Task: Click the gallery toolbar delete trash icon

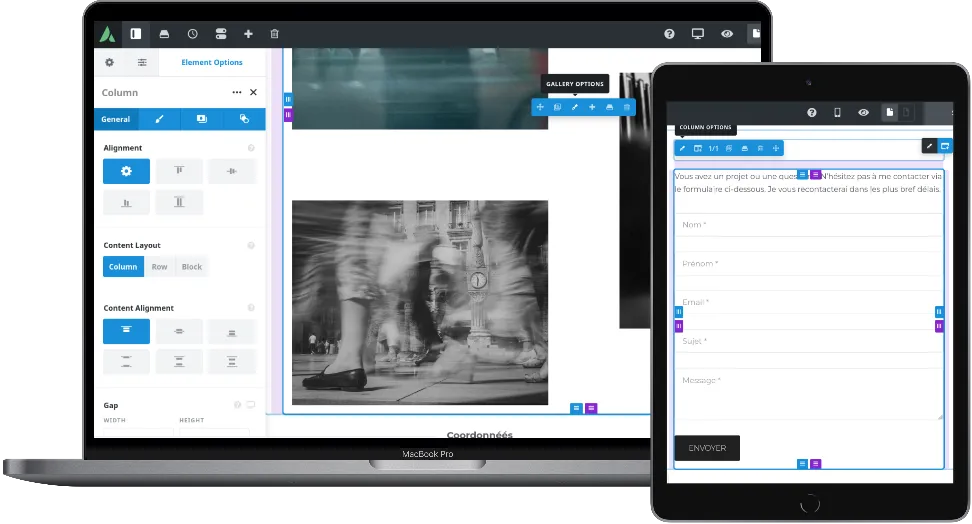Action: (627, 107)
